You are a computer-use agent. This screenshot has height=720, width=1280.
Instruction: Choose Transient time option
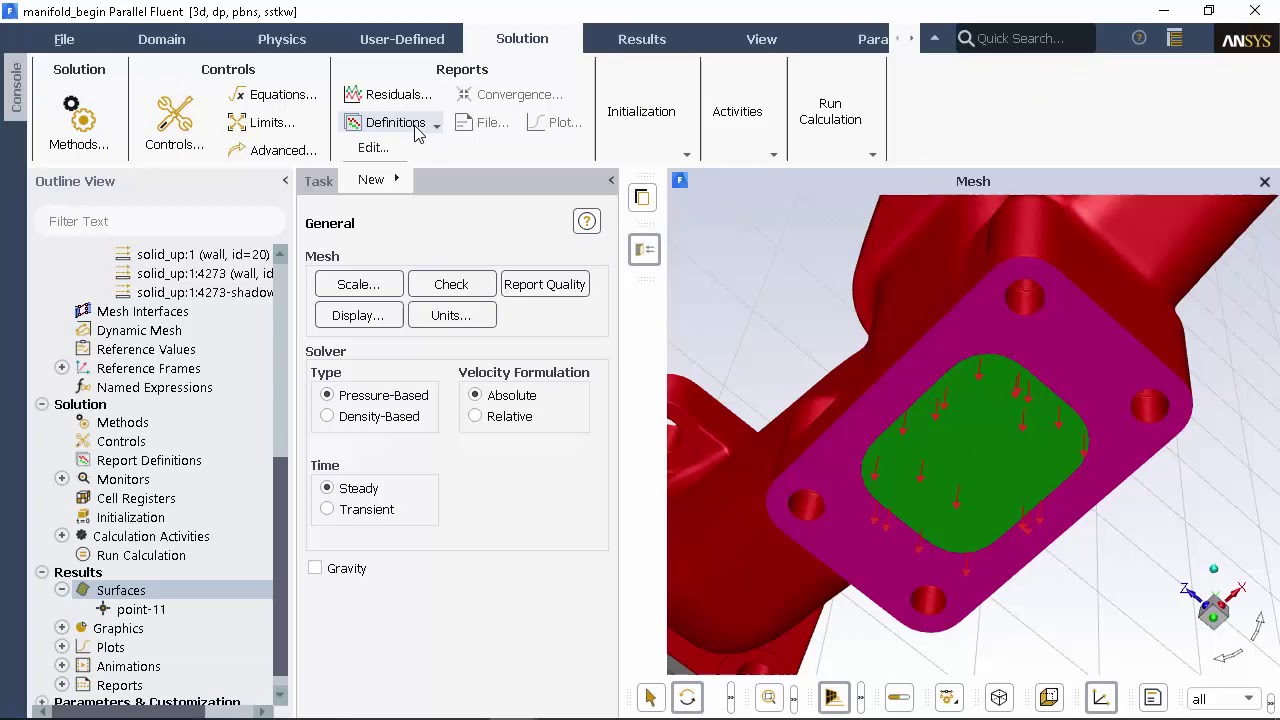pyautogui.click(x=327, y=509)
